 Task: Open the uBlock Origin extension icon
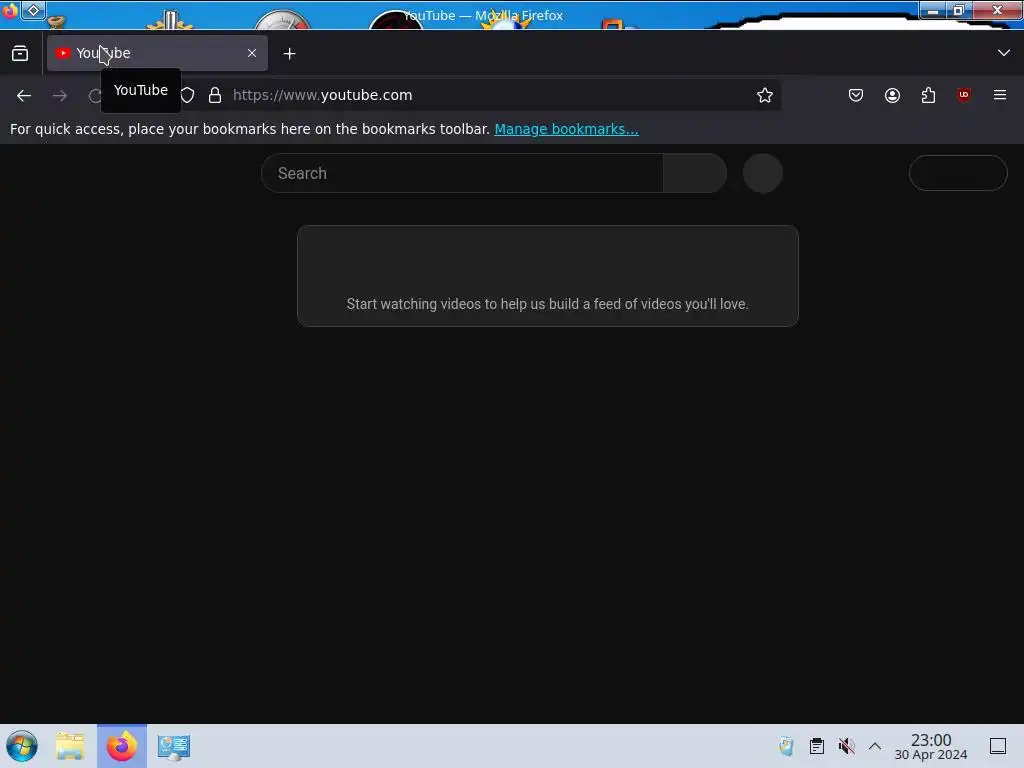[964, 95]
